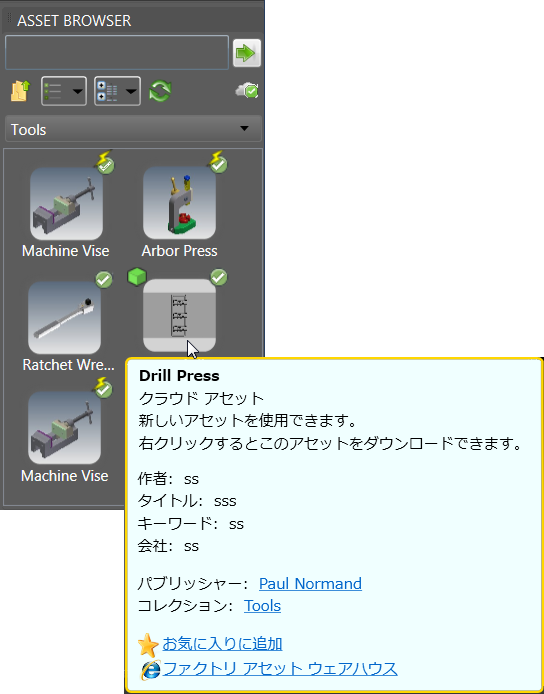Click the green cube badge on Drill Press
This screenshot has width=544, height=694.
(x=137, y=277)
